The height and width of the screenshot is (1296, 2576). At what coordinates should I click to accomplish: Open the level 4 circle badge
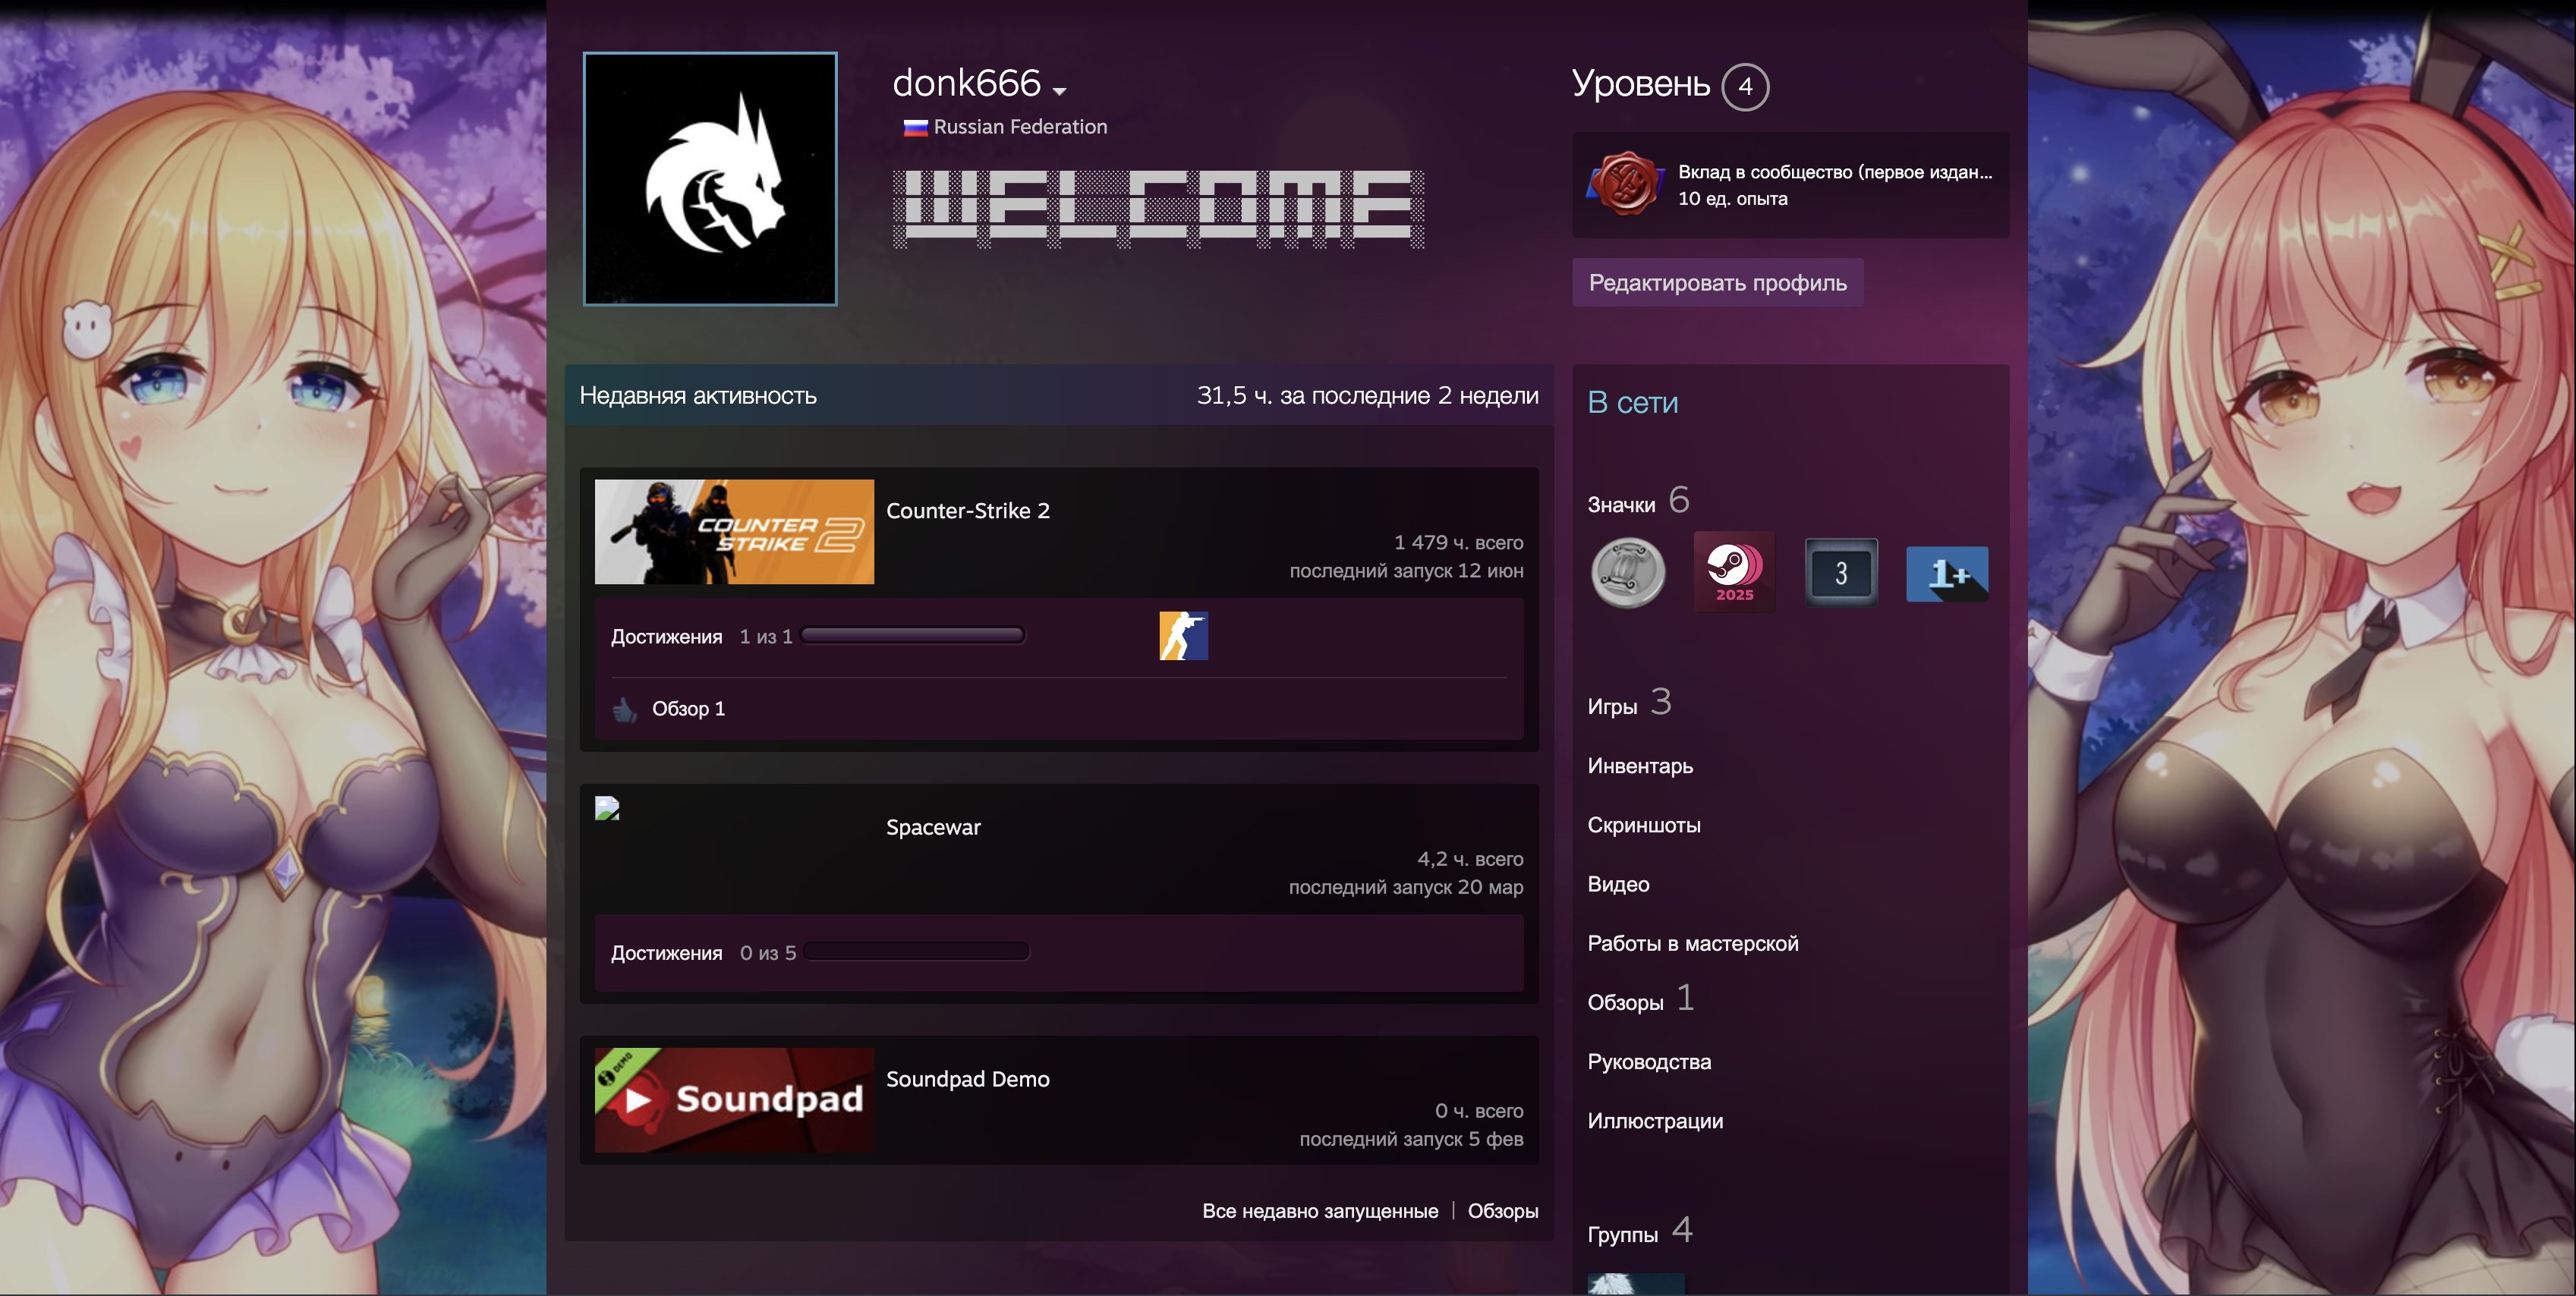pos(1745,87)
